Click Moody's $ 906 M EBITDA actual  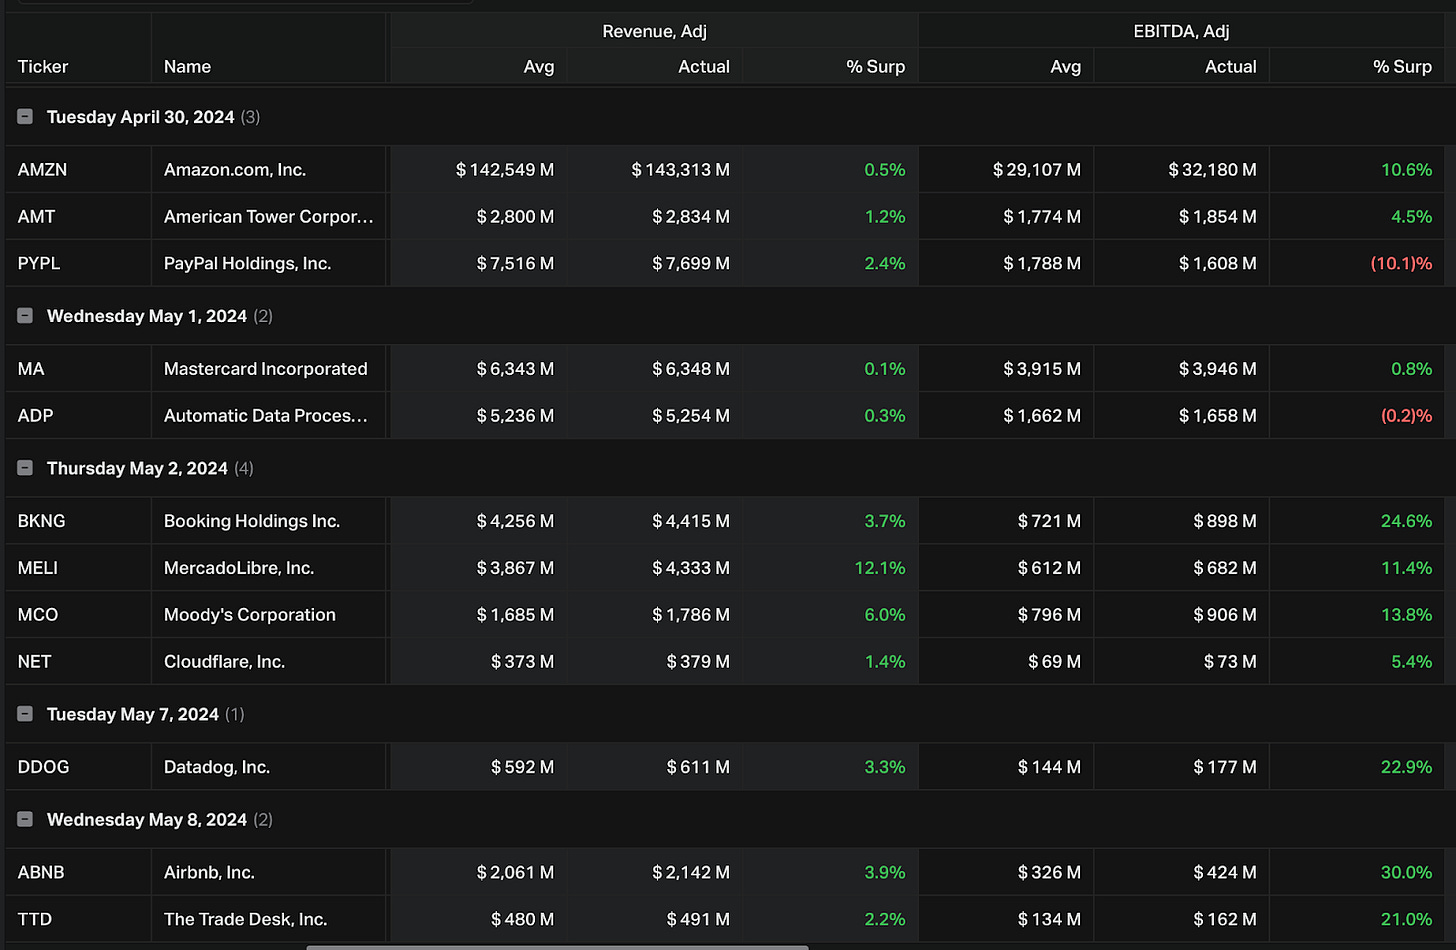1225,615
